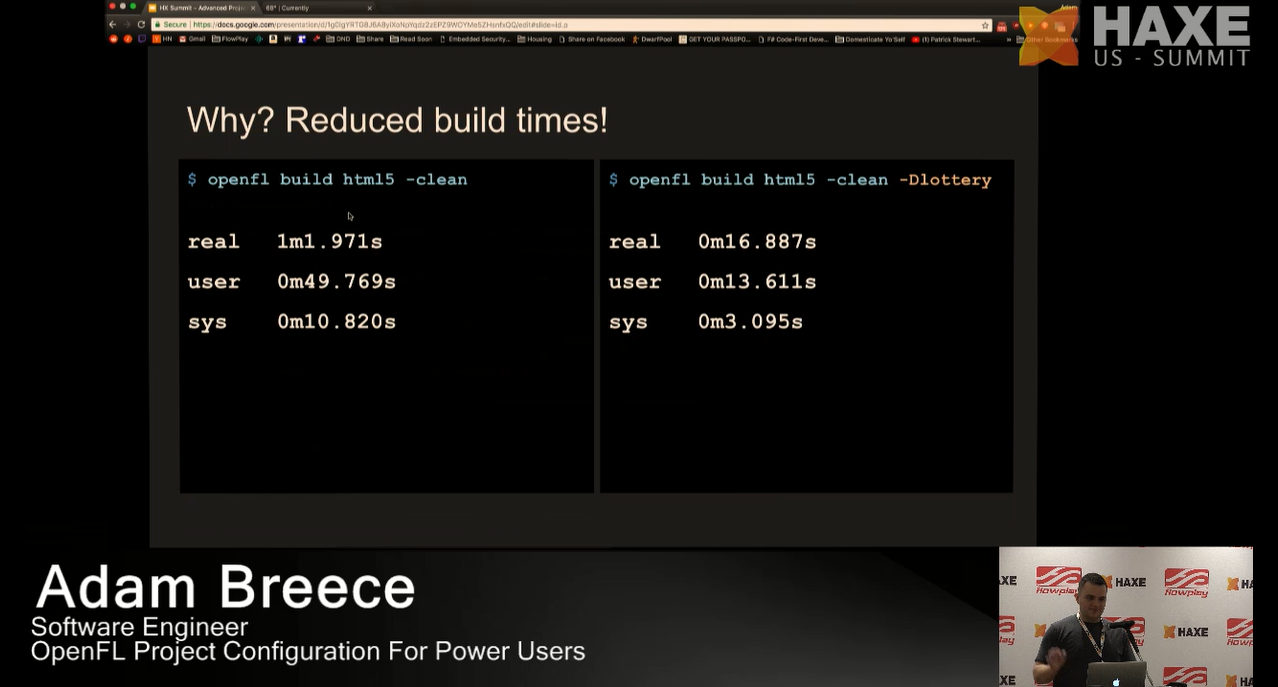Open the HN bookmark
The image size is (1278, 687).
(162, 39)
